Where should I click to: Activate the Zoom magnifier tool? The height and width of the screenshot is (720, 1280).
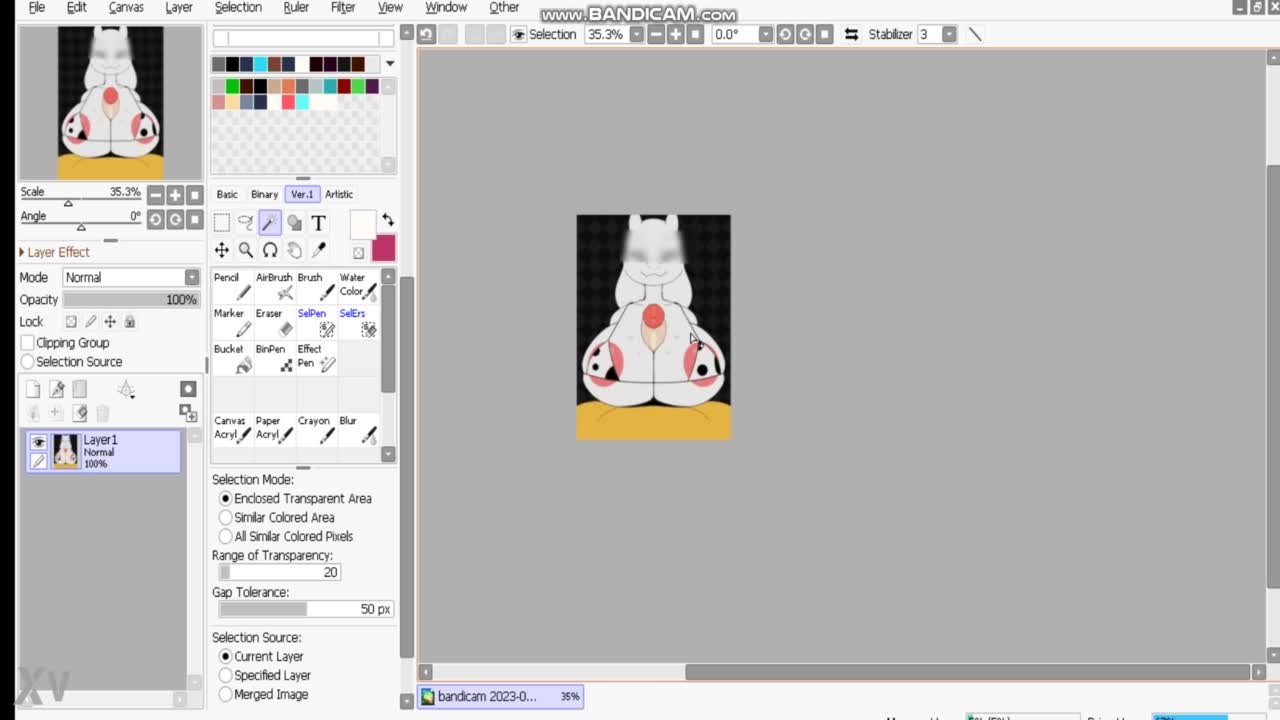[246, 250]
